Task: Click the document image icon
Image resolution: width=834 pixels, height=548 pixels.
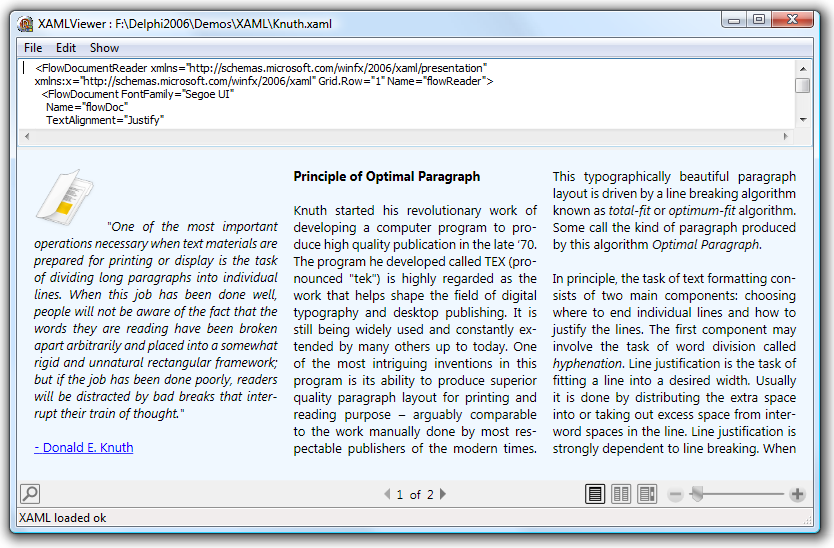Action: (64, 196)
